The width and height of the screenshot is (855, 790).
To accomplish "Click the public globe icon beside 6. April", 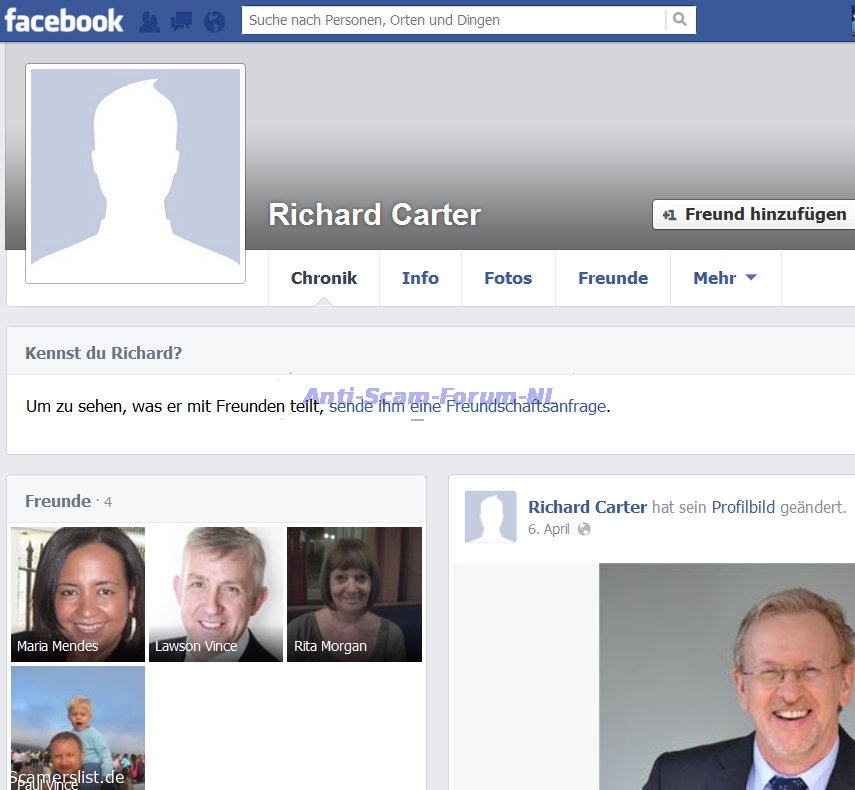I will pyautogui.click(x=584, y=529).
